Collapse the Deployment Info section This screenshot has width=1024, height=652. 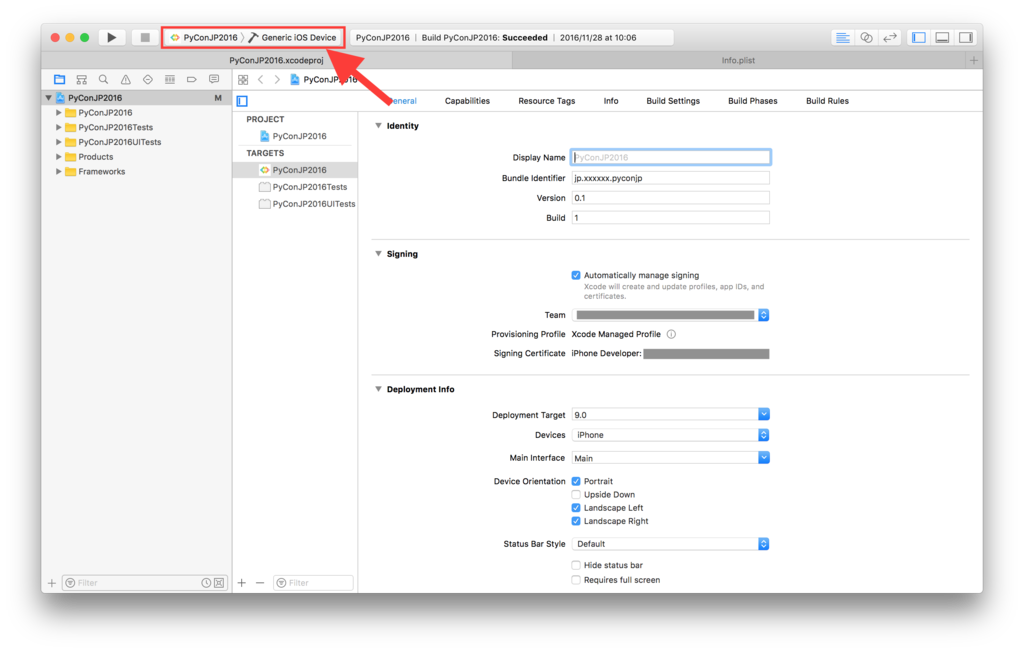coord(378,389)
